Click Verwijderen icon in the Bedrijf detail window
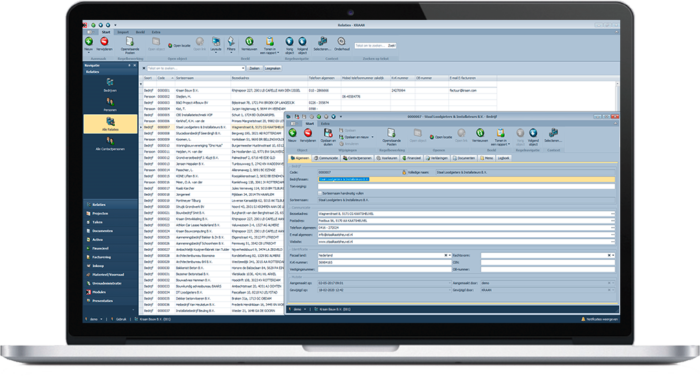The width and height of the screenshot is (700, 376). (308, 133)
